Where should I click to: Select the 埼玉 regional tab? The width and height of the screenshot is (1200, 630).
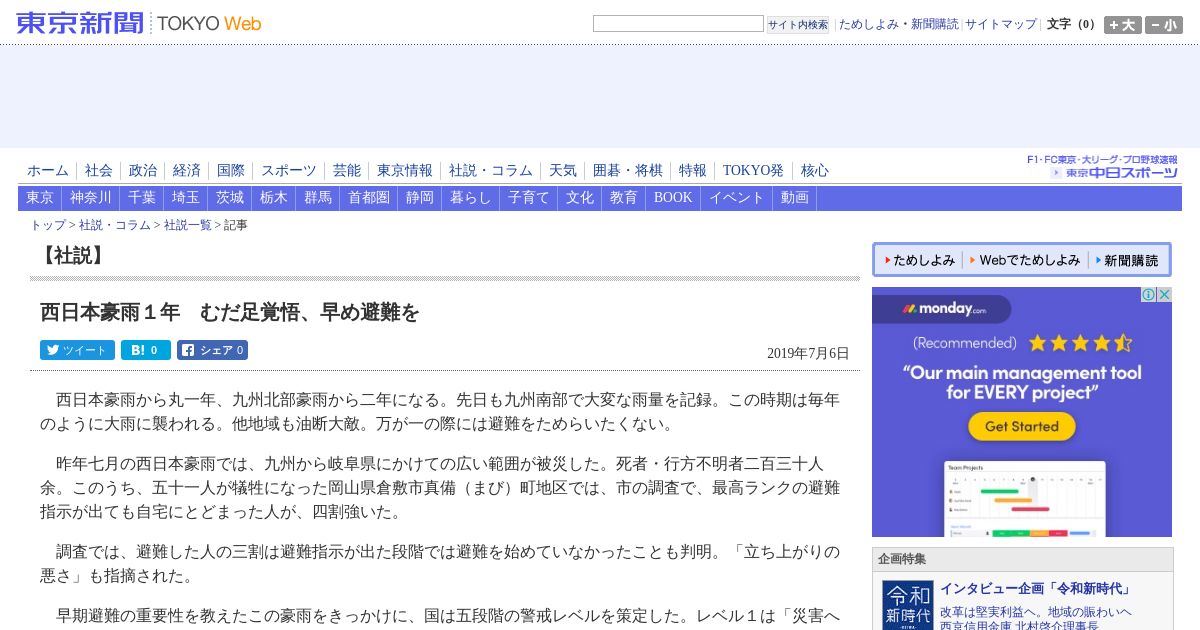click(186, 198)
